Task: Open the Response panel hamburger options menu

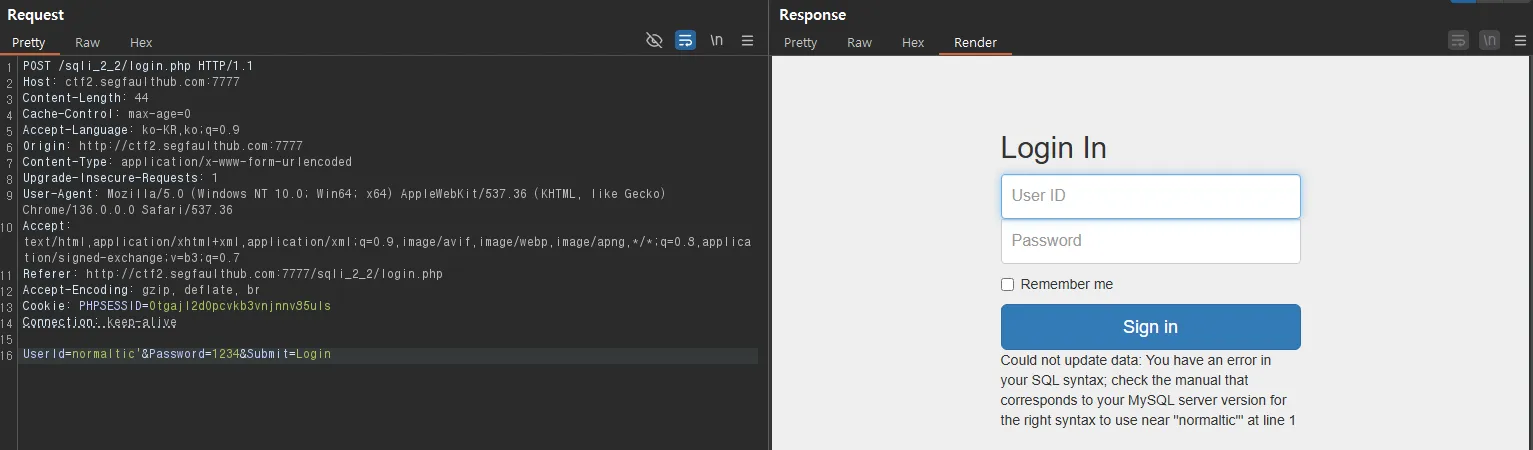Action: coord(1521,41)
